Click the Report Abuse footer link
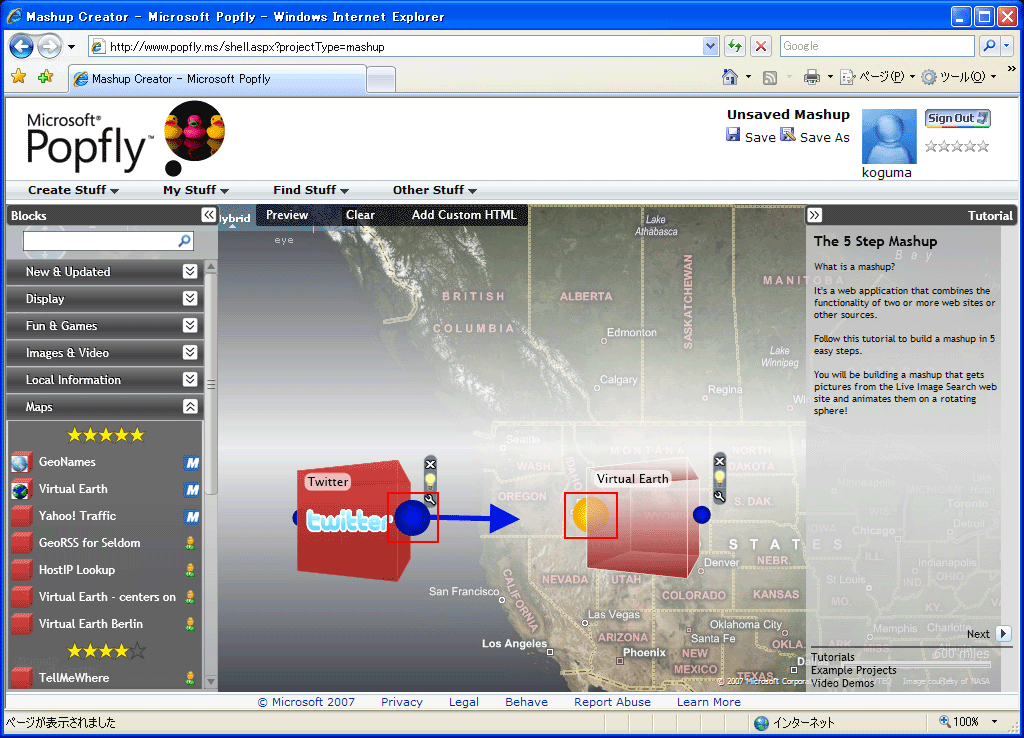Screen dimensions: 1024x738 613,702
